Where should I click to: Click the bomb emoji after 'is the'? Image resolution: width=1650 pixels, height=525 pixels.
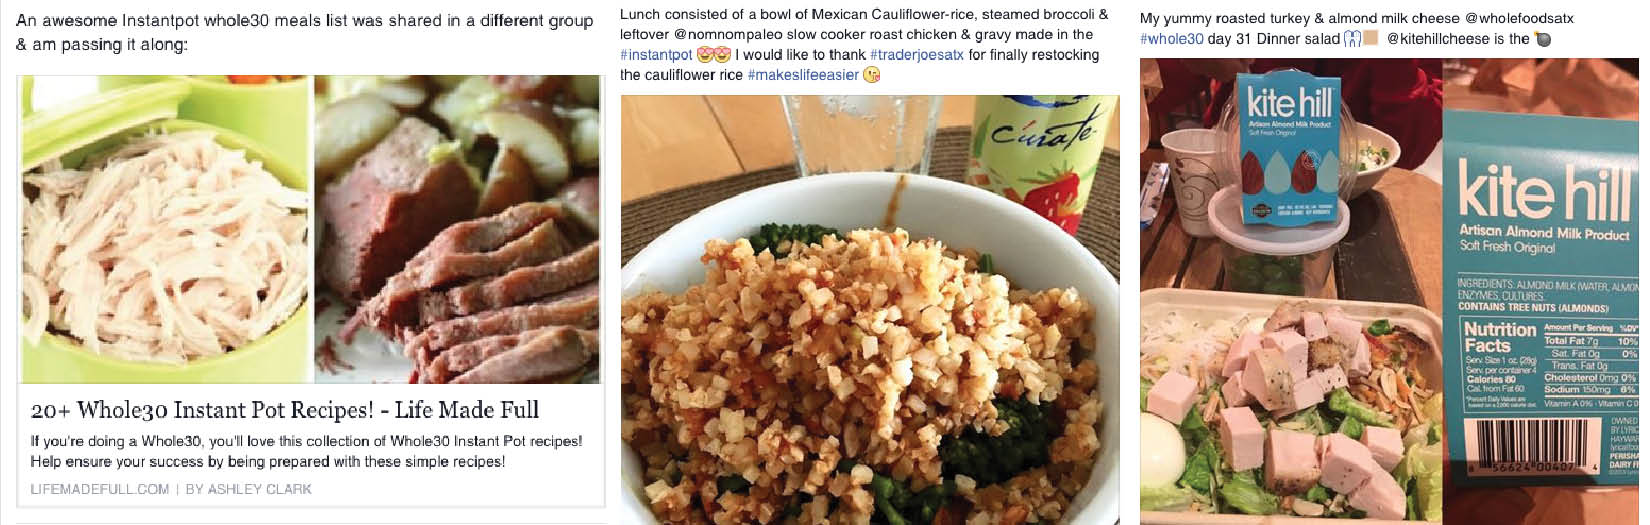click(1543, 39)
